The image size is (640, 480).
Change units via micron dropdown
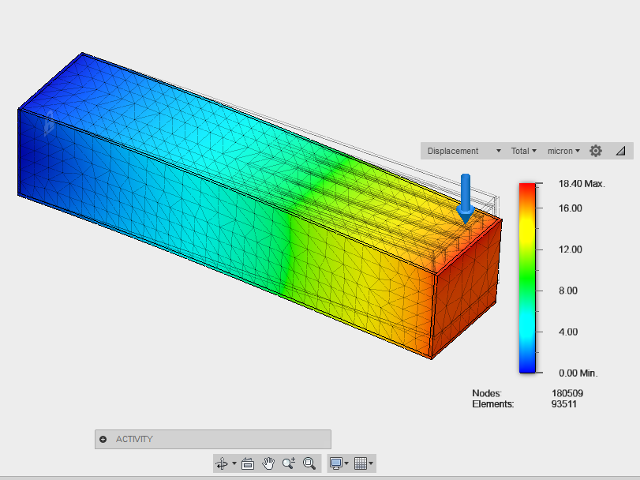coord(564,151)
